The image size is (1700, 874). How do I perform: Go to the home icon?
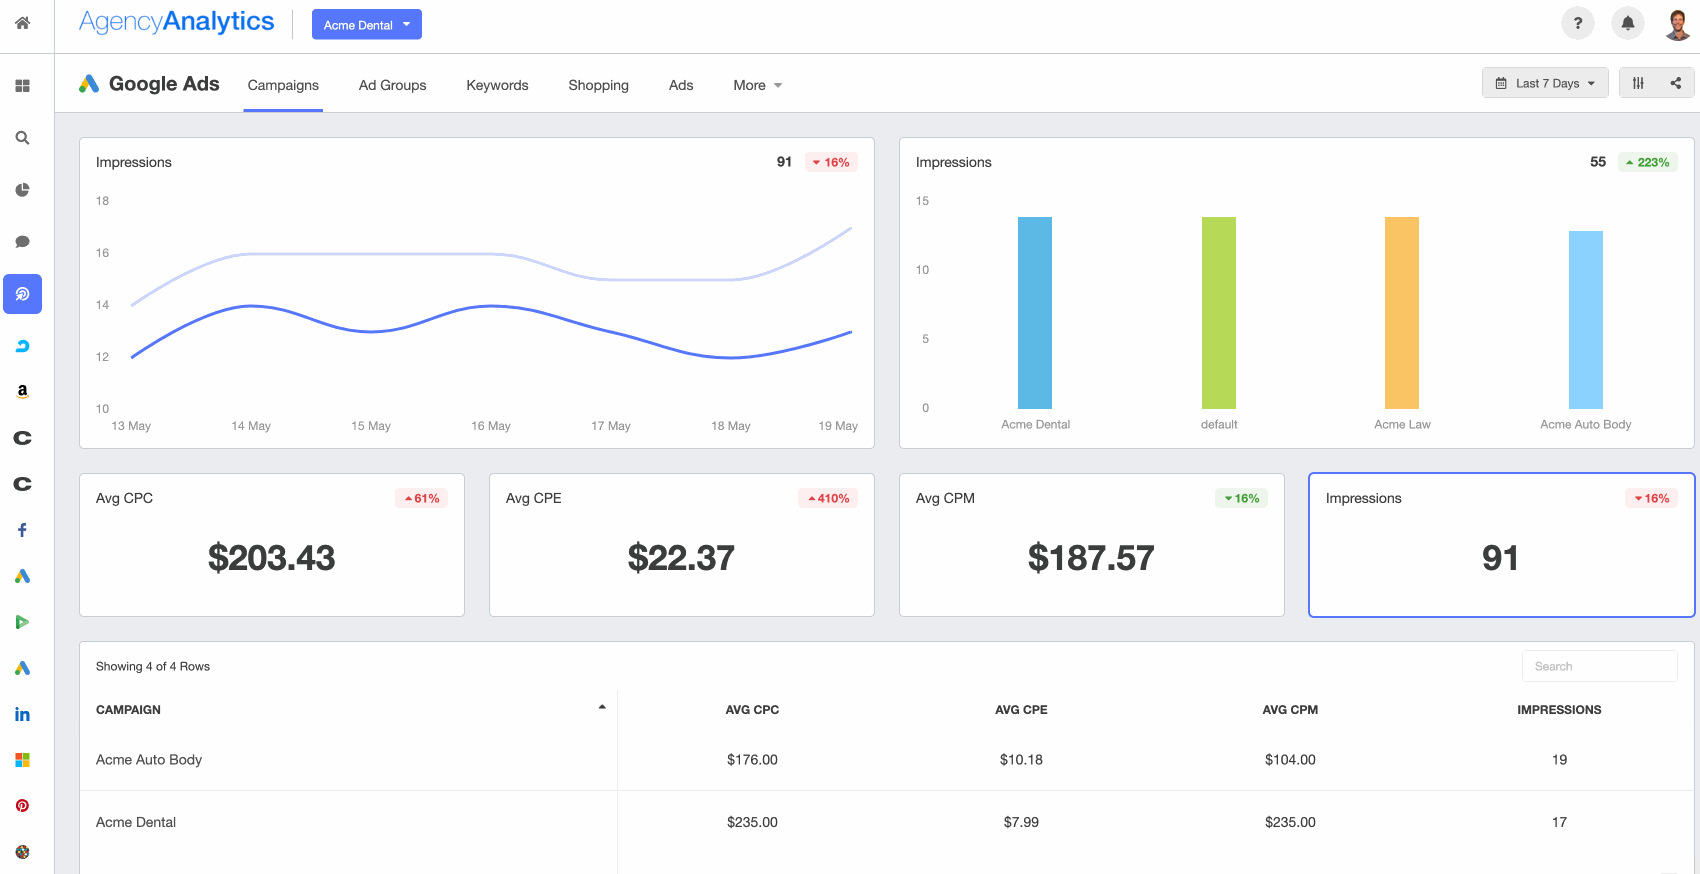click(22, 23)
